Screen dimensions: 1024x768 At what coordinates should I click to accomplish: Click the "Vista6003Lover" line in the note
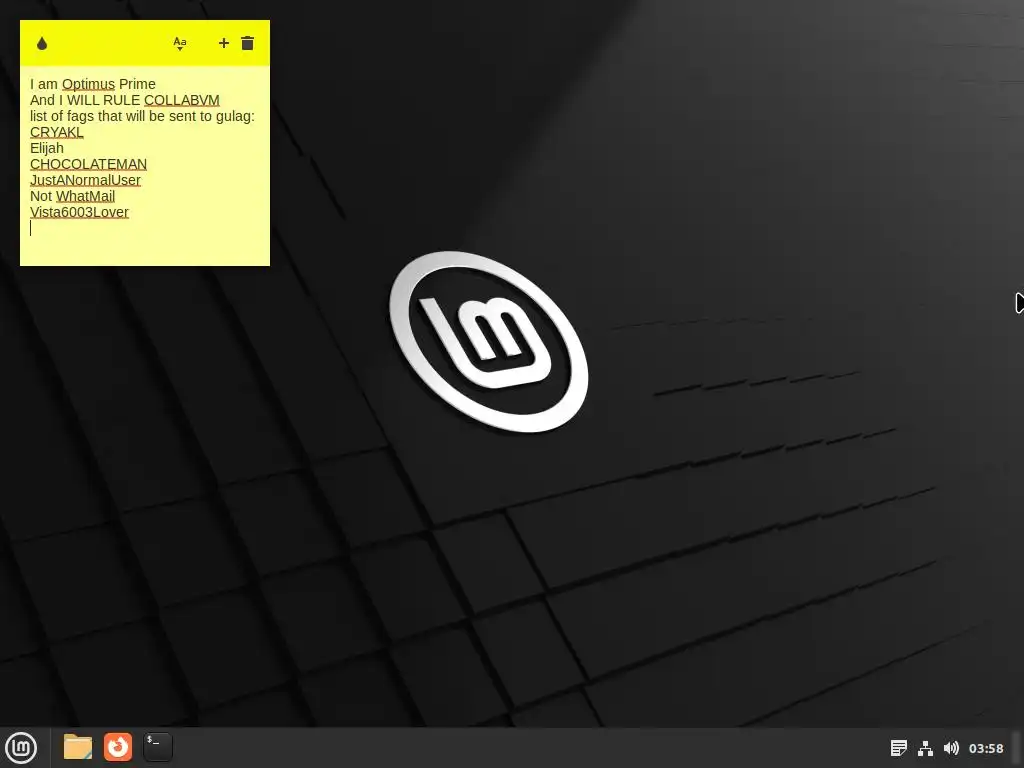pyautogui.click(x=80, y=212)
